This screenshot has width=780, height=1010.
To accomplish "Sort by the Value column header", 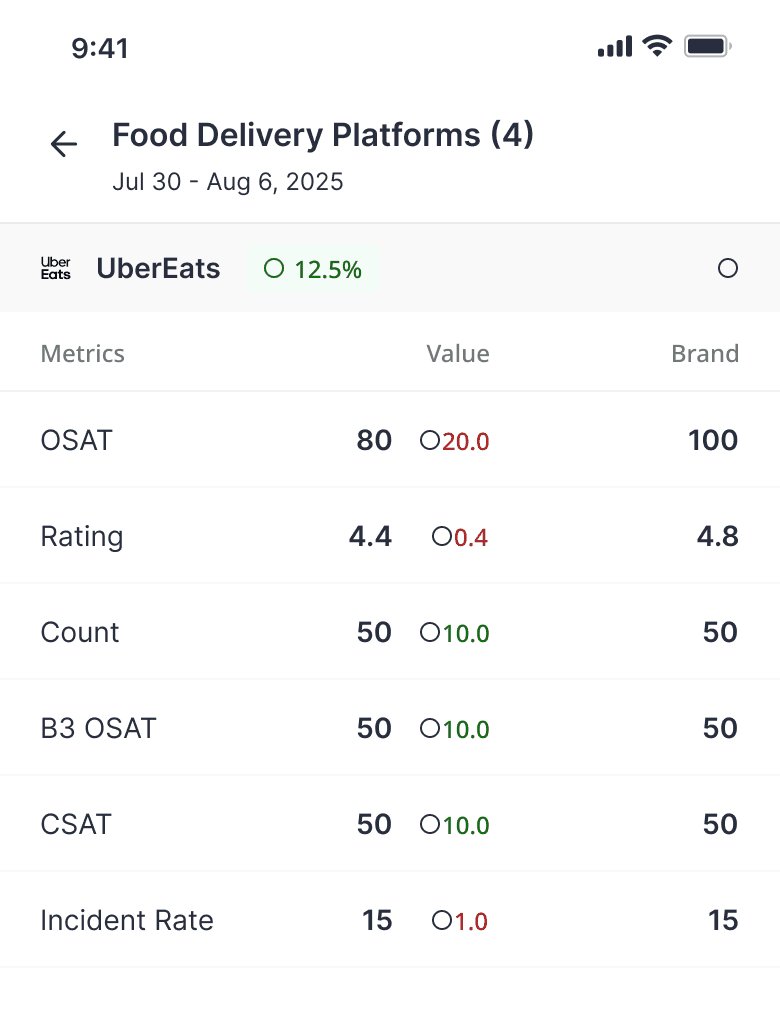I will click(458, 354).
